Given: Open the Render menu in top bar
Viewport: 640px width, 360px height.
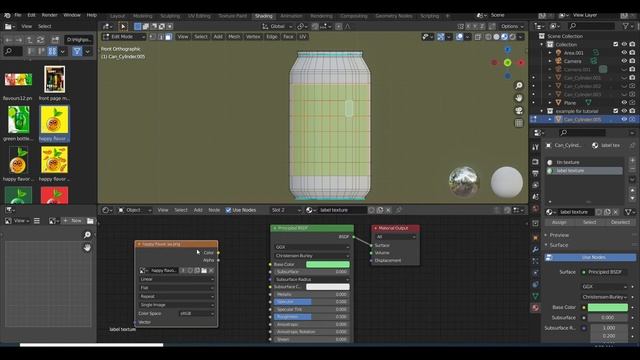Looking at the screenshot, I should [49, 15].
